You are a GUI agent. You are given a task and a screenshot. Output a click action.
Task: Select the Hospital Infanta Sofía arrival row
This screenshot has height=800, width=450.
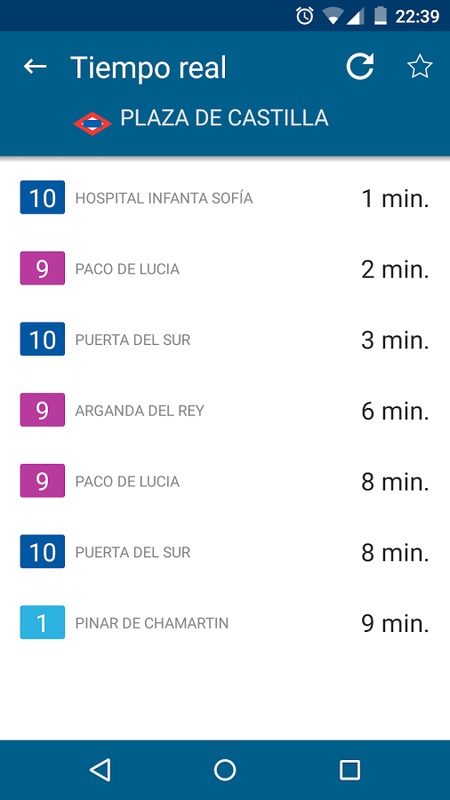[x=225, y=197]
